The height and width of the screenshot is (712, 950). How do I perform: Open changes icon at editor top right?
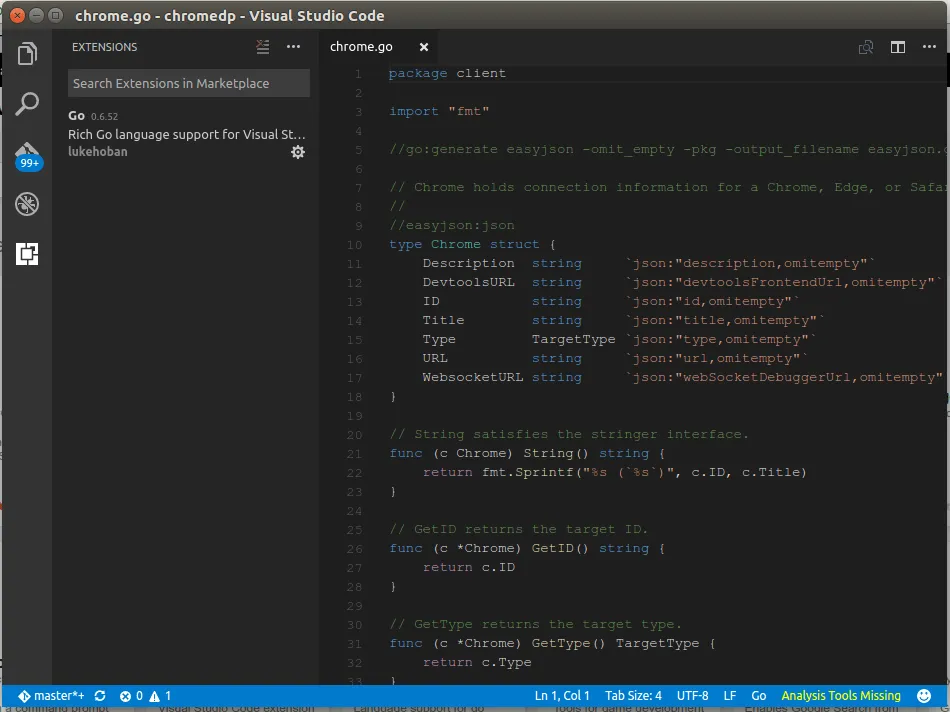866,47
